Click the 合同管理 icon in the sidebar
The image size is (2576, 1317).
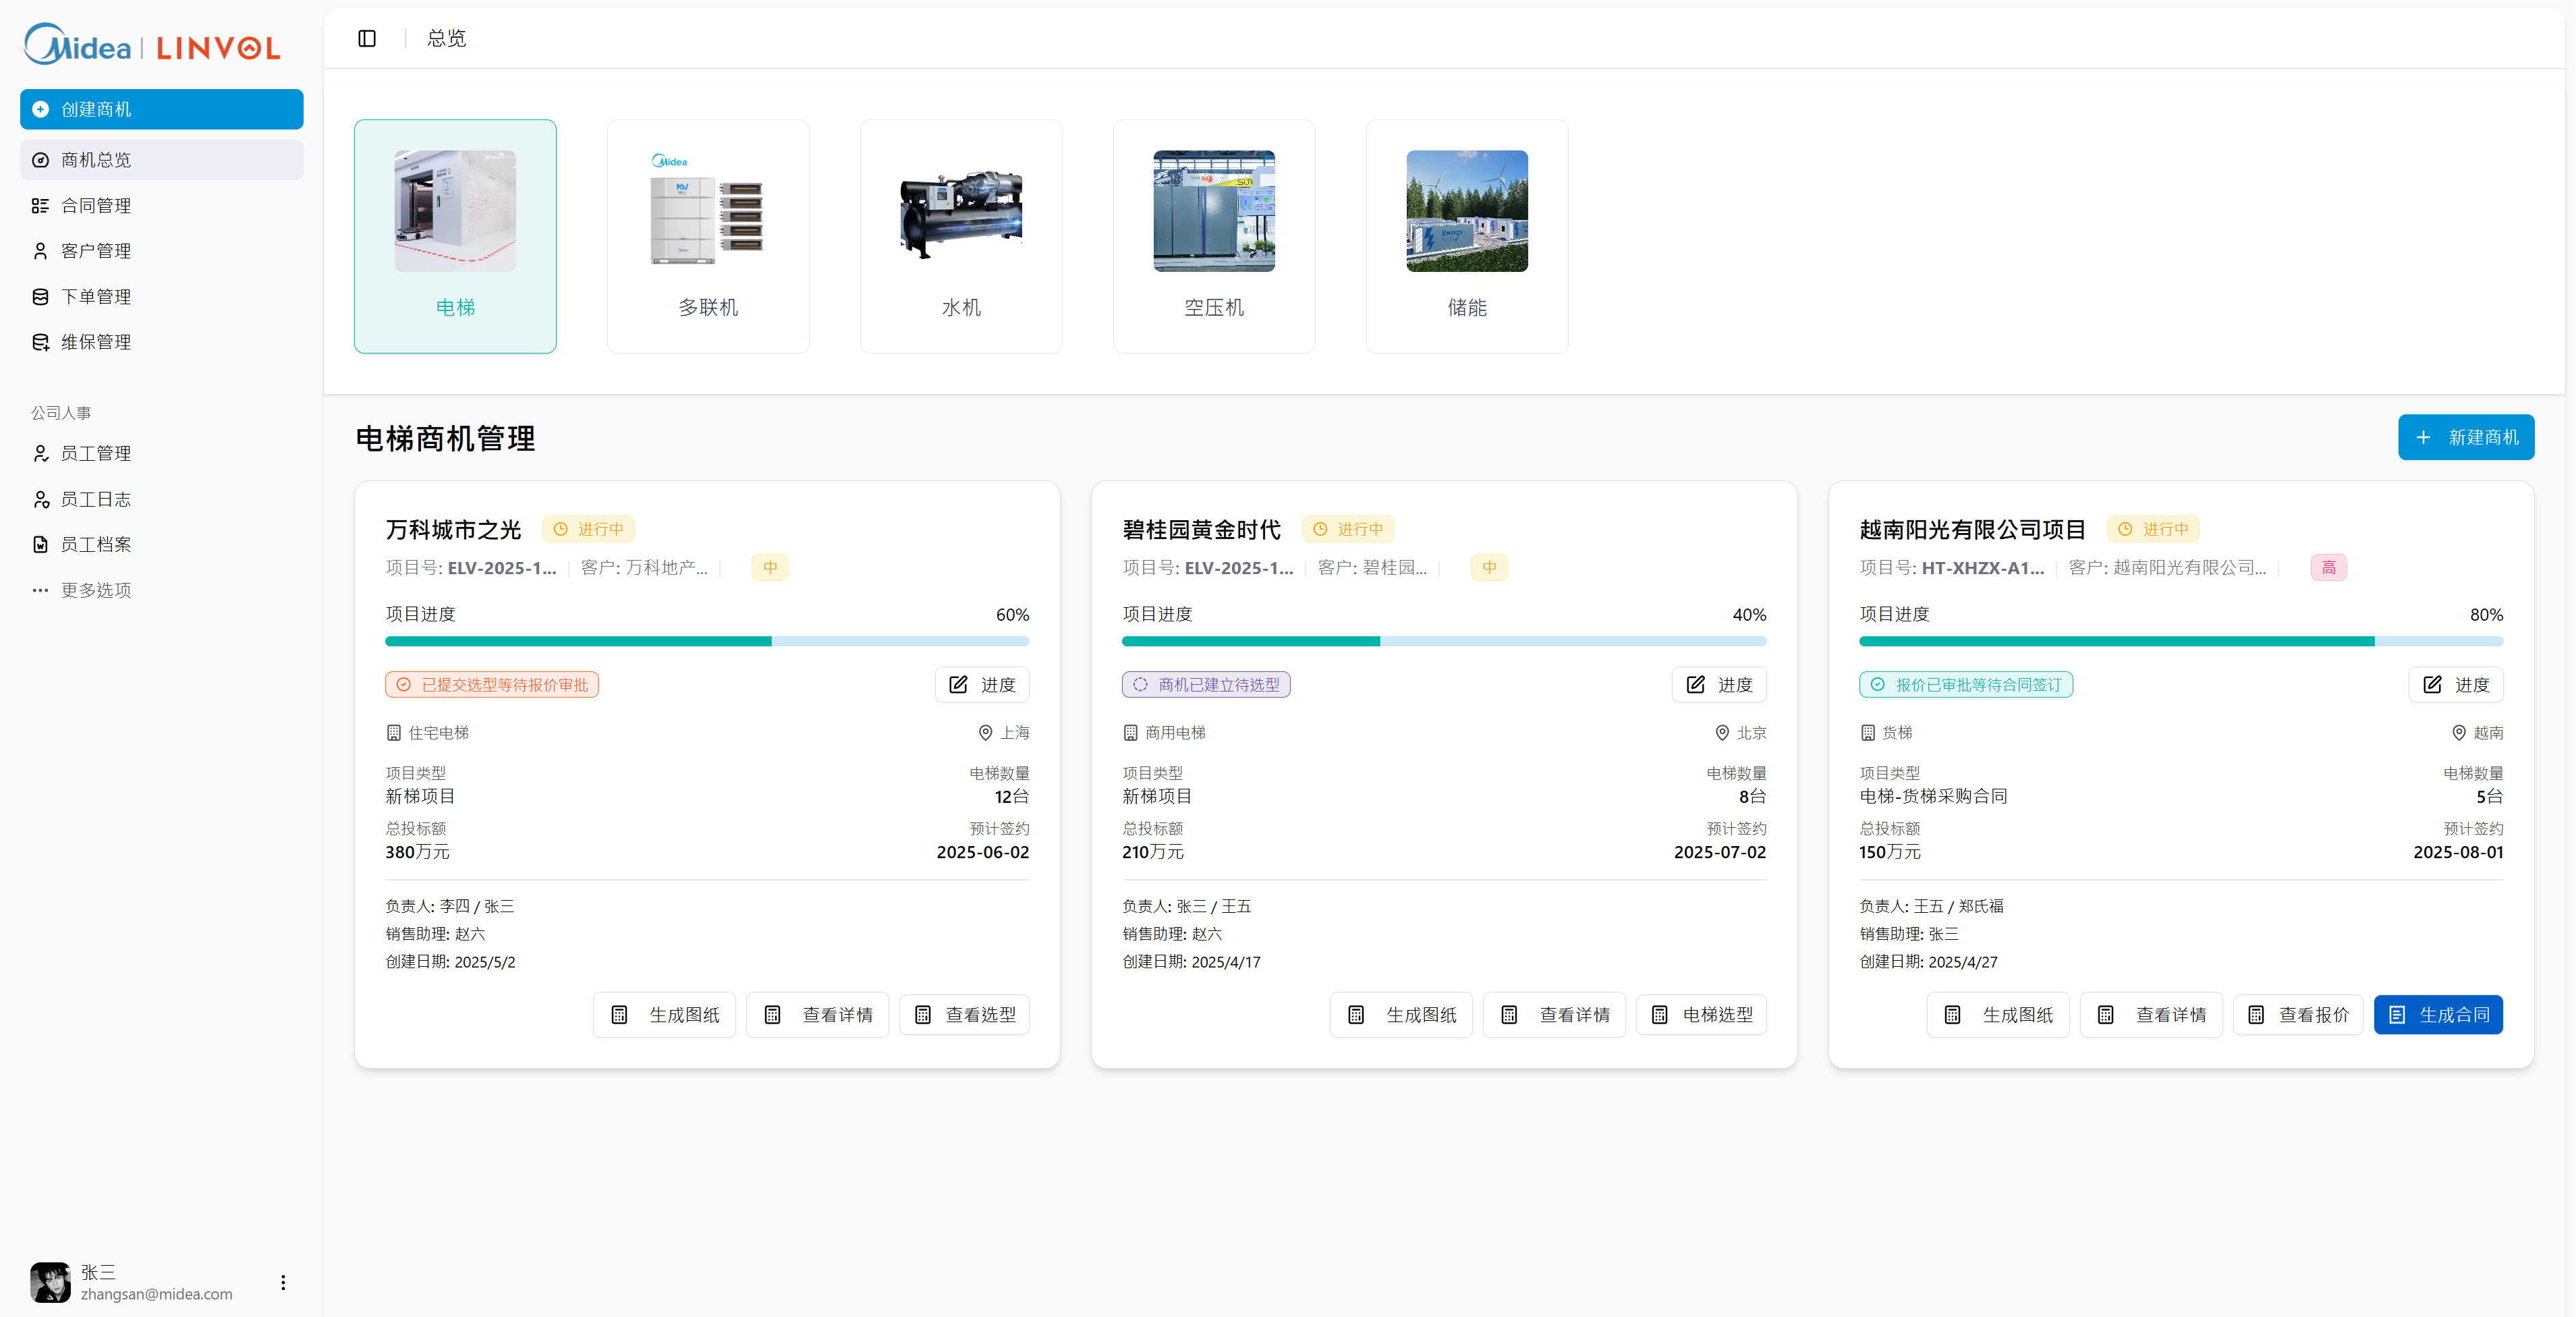(x=40, y=205)
